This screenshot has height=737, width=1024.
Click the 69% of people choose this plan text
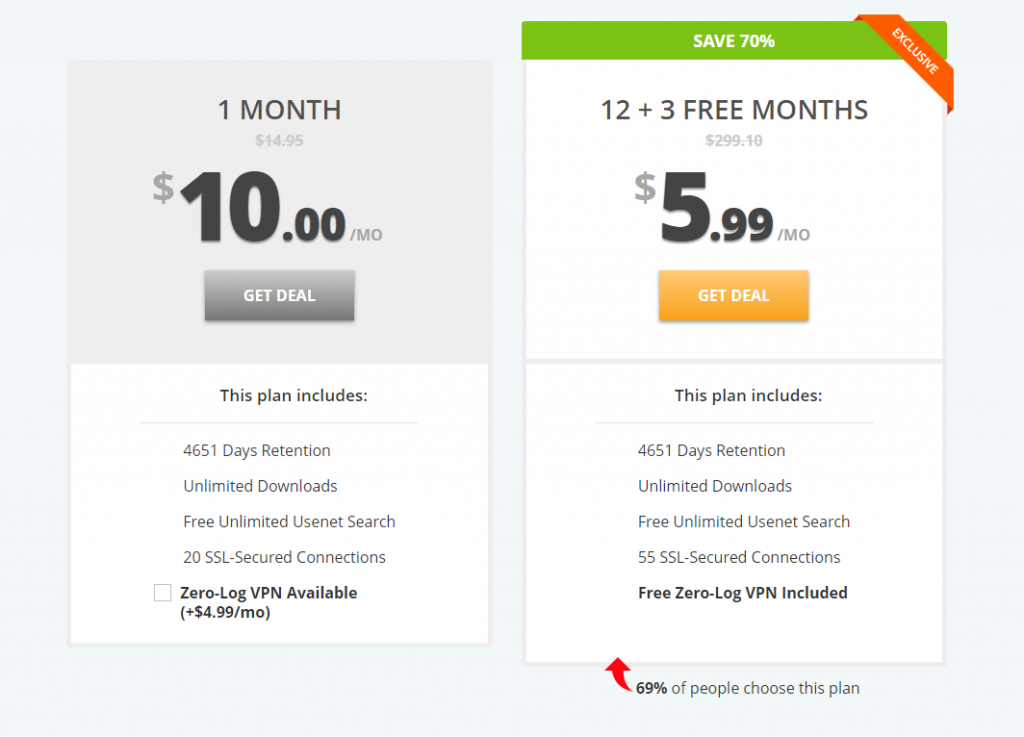point(747,688)
